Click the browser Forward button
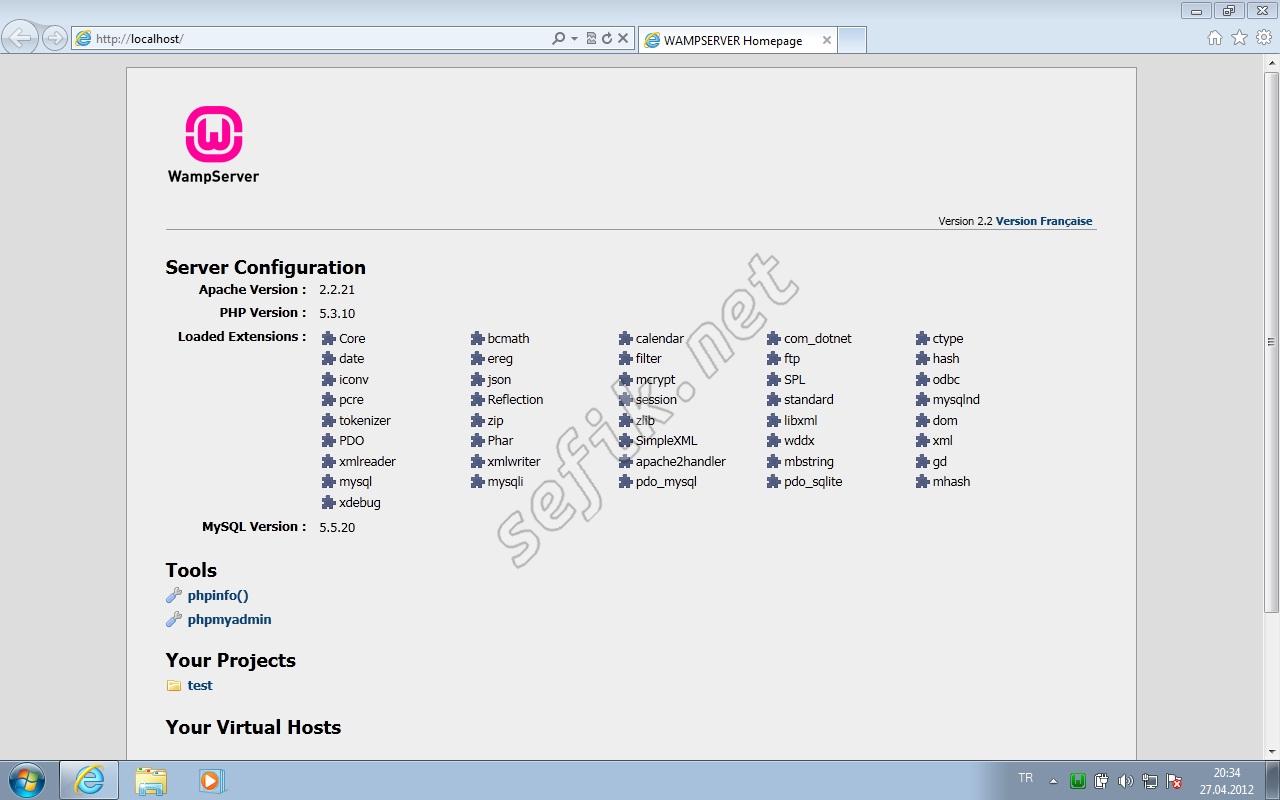1280x800 pixels. point(54,38)
